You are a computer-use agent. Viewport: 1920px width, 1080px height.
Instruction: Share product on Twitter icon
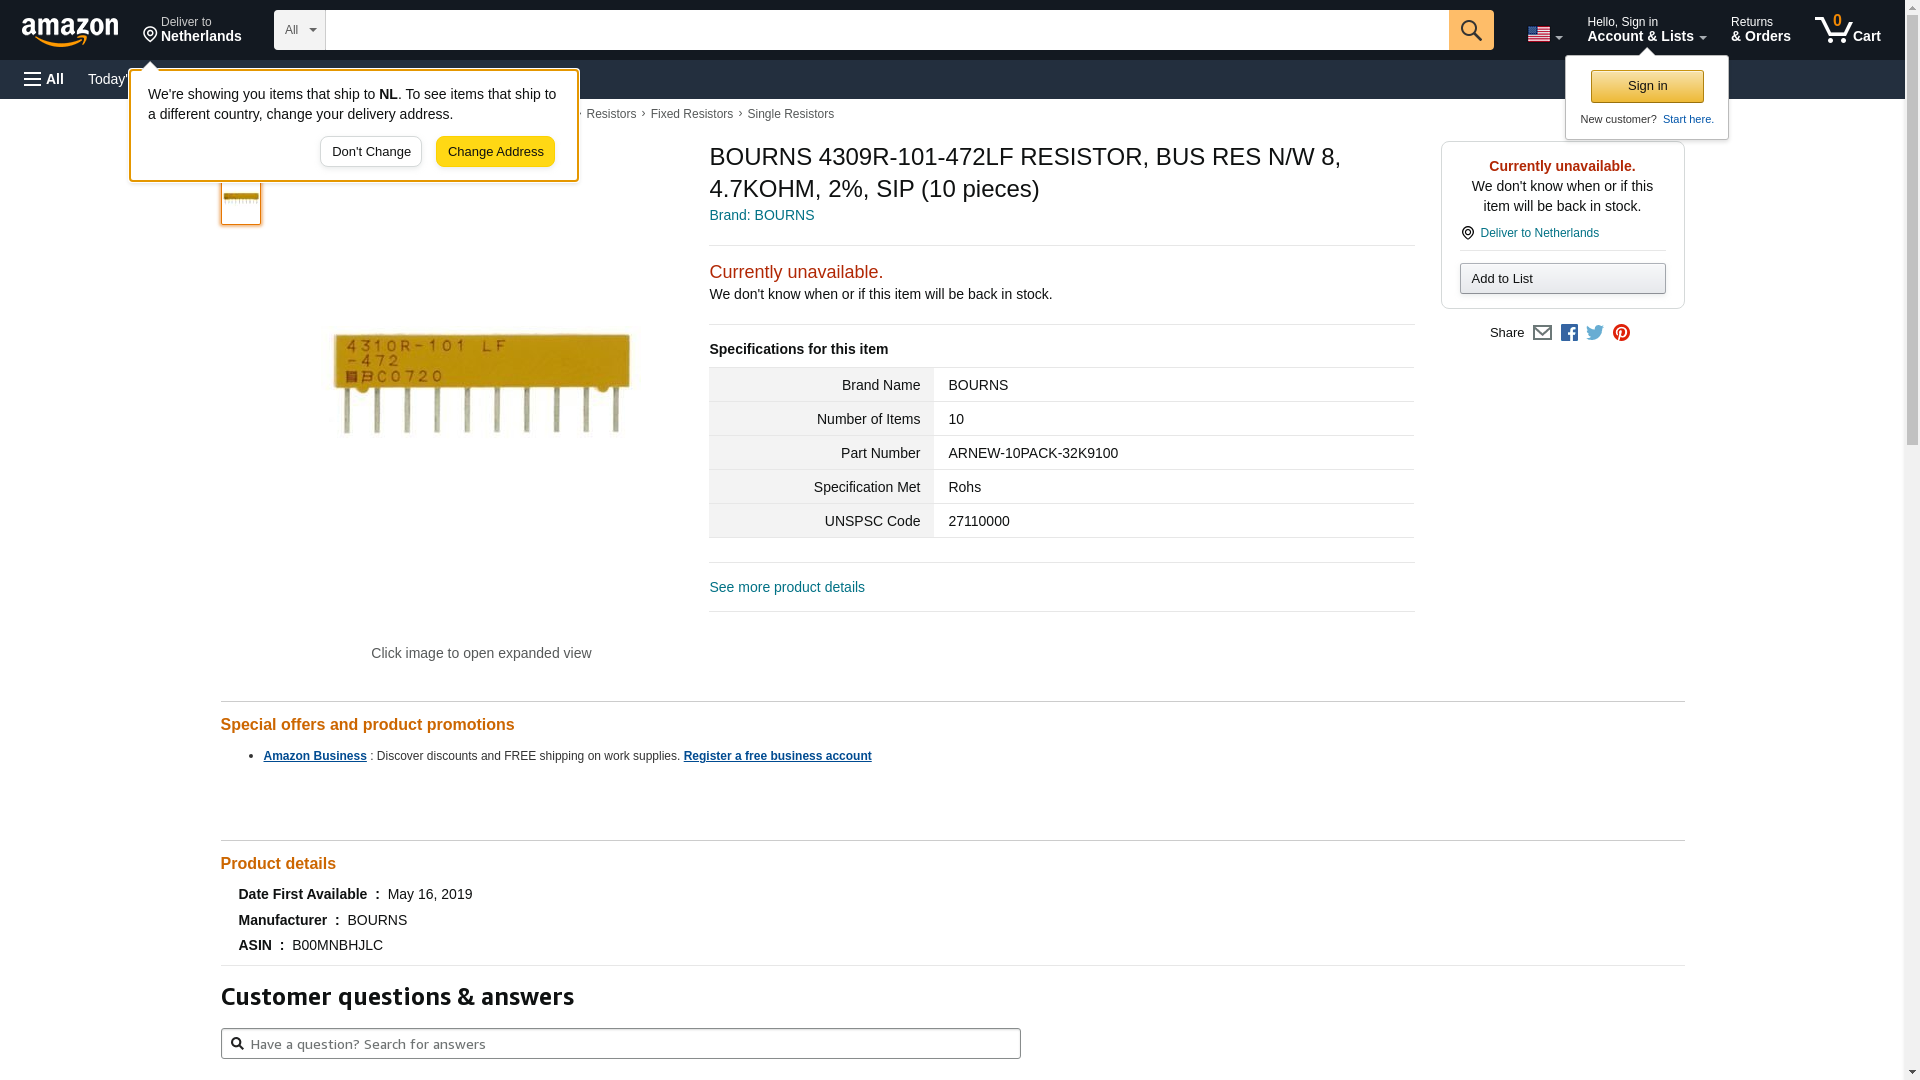[x=1595, y=333]
